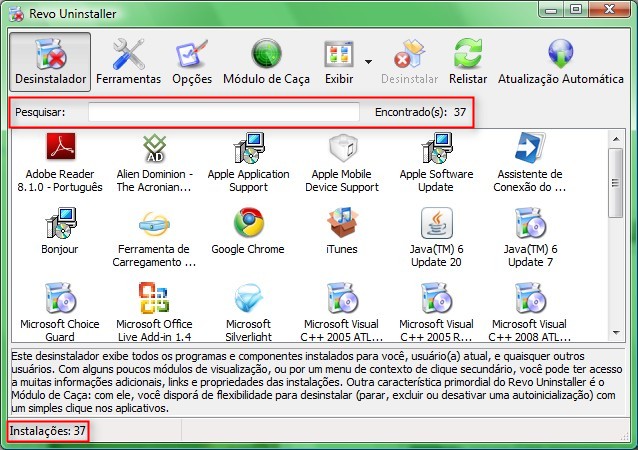
Task: Open the Desinstalador section
Action: tap(50, 62)
